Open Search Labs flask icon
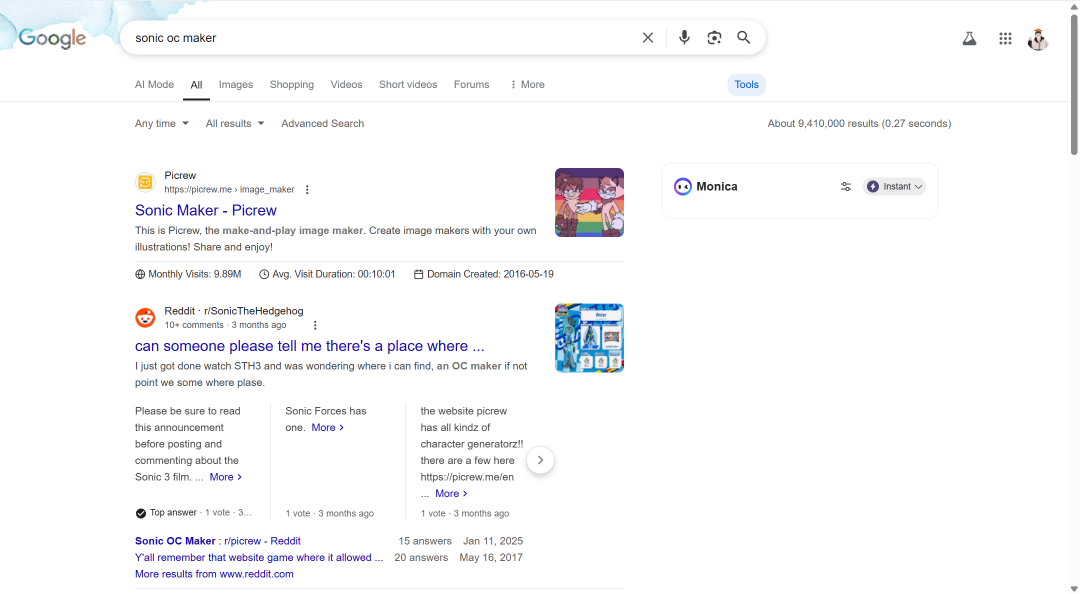 pyautogui.click(x=969, y=39)
